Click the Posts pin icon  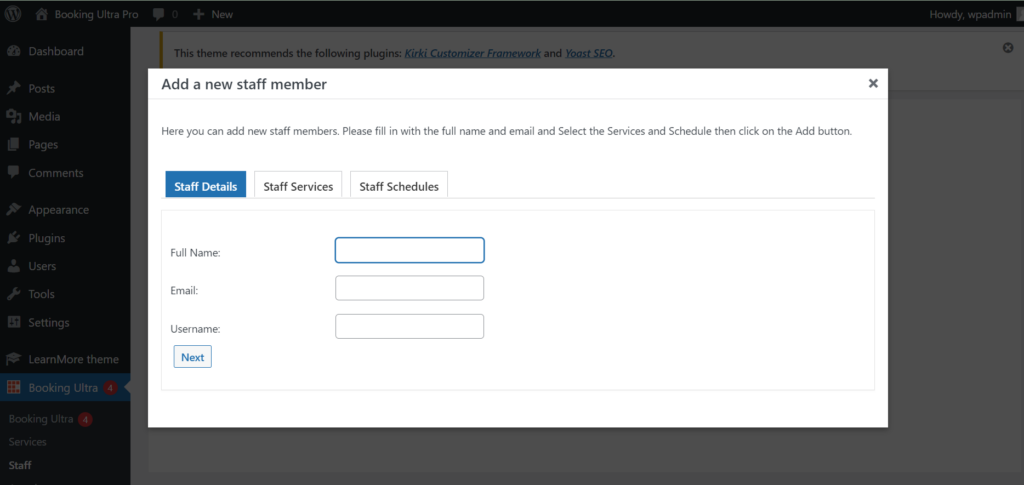(14, 89)
